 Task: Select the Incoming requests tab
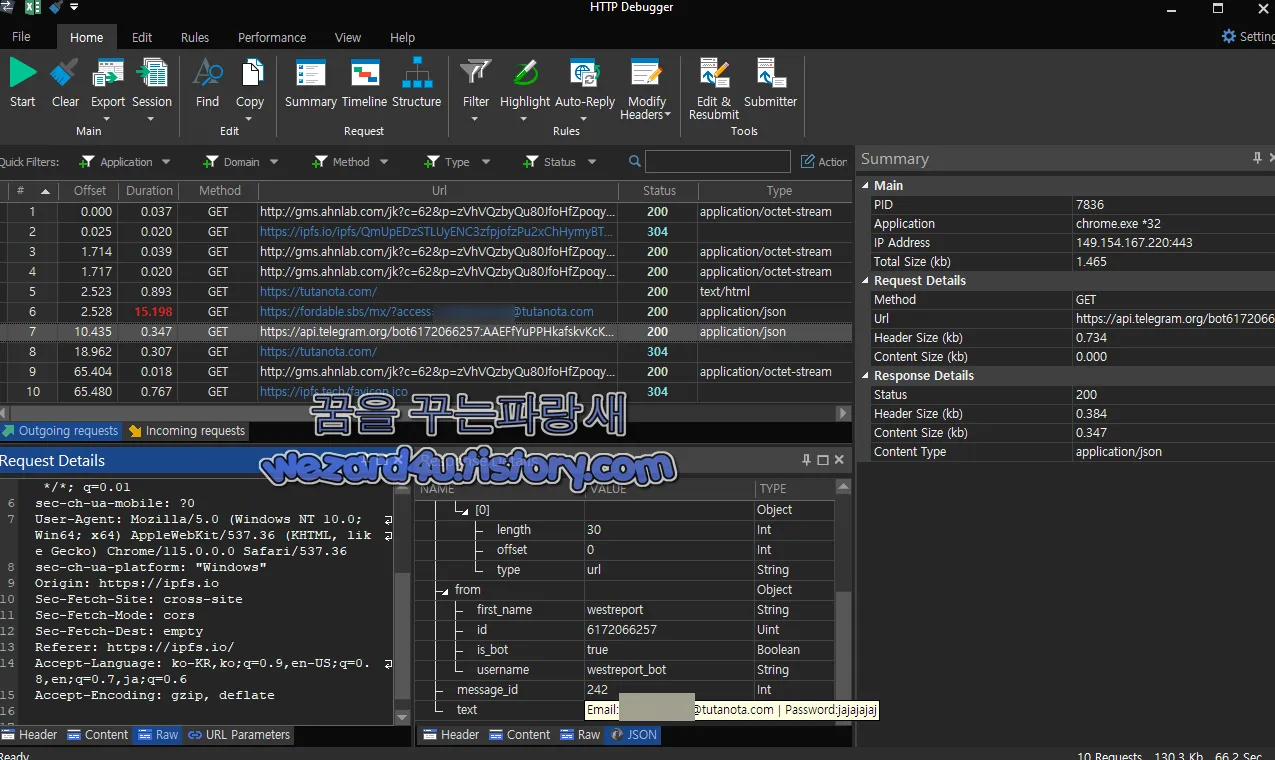pos(186,431)
